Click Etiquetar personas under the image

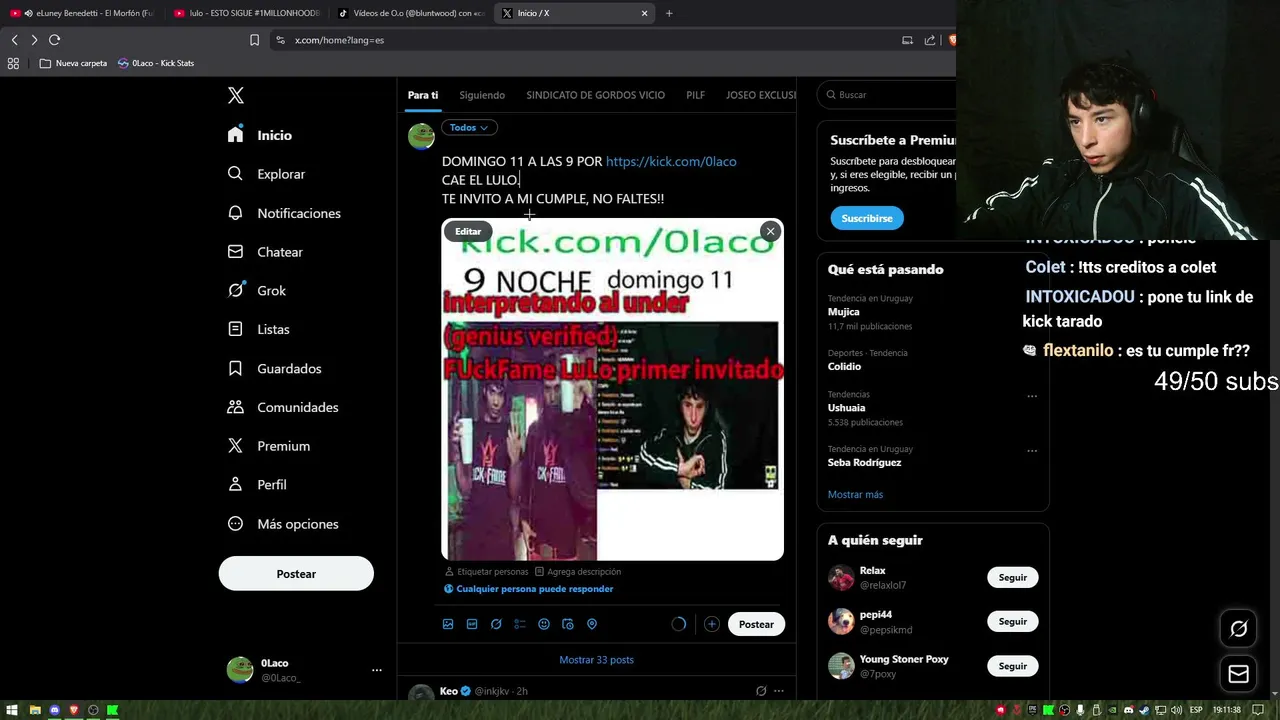coord(486,572)
